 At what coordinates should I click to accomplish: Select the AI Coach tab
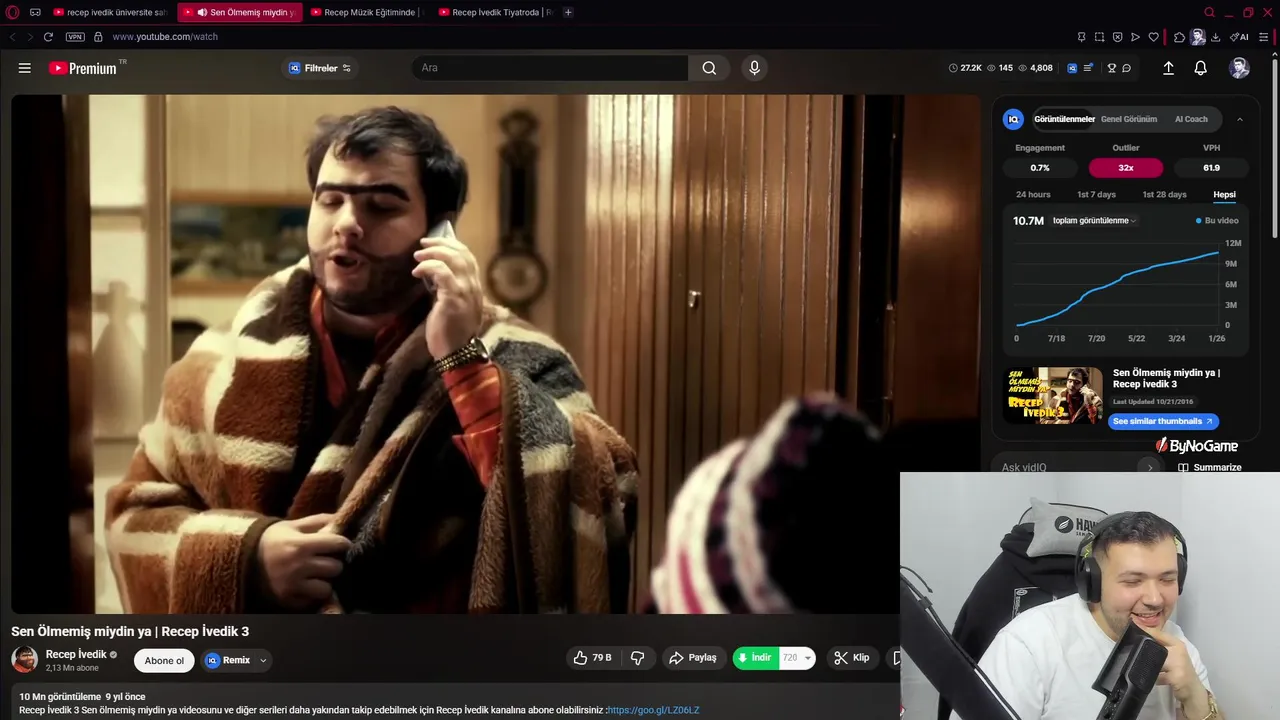coord(1191,119)
